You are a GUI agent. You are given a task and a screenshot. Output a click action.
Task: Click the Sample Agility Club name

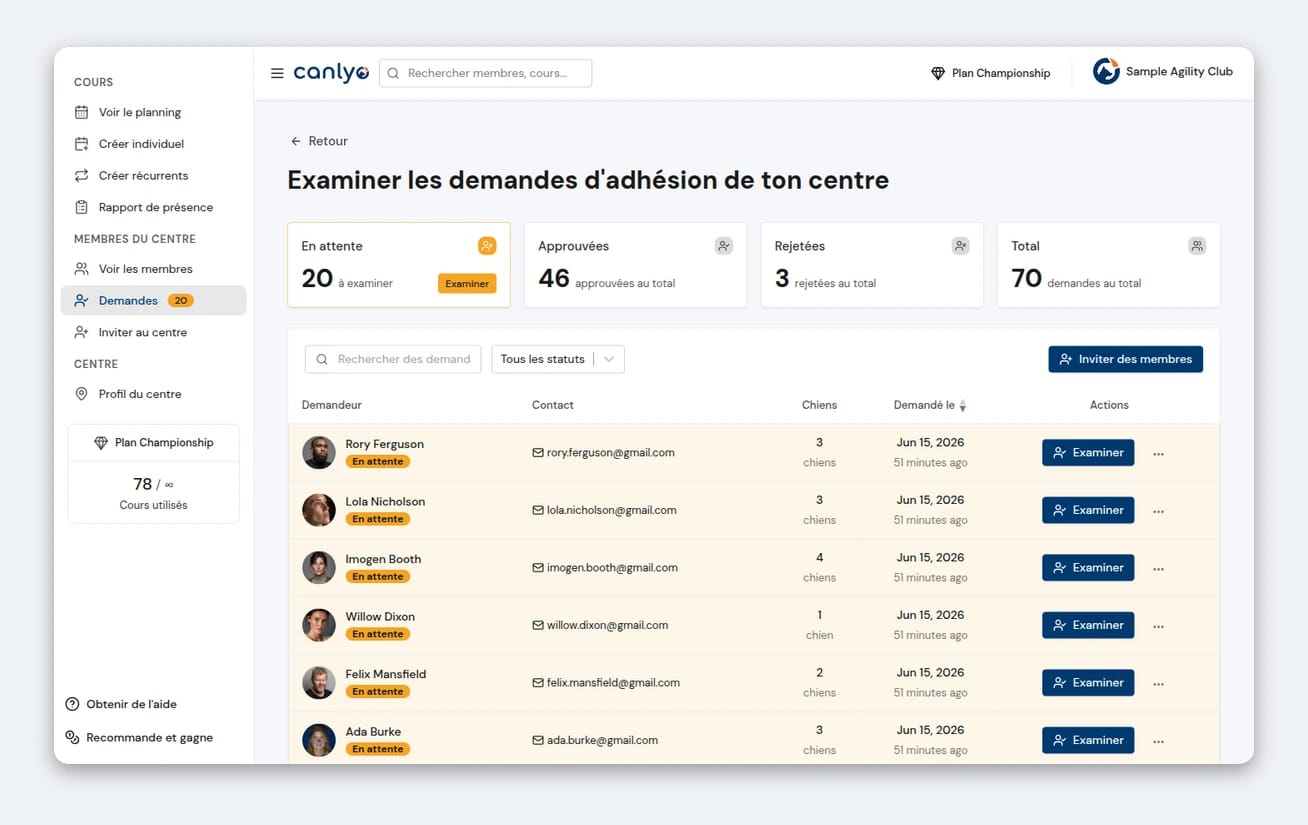pos(1179,72)
